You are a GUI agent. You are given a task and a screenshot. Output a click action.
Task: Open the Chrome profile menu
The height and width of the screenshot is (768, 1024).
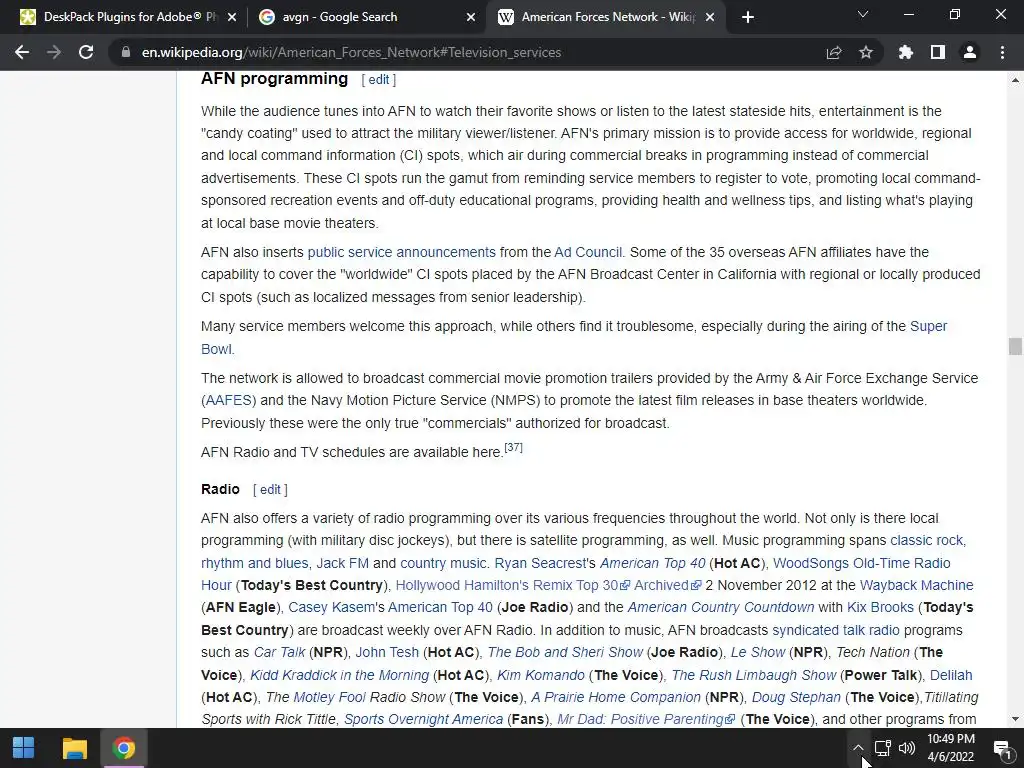pos(970,52)
